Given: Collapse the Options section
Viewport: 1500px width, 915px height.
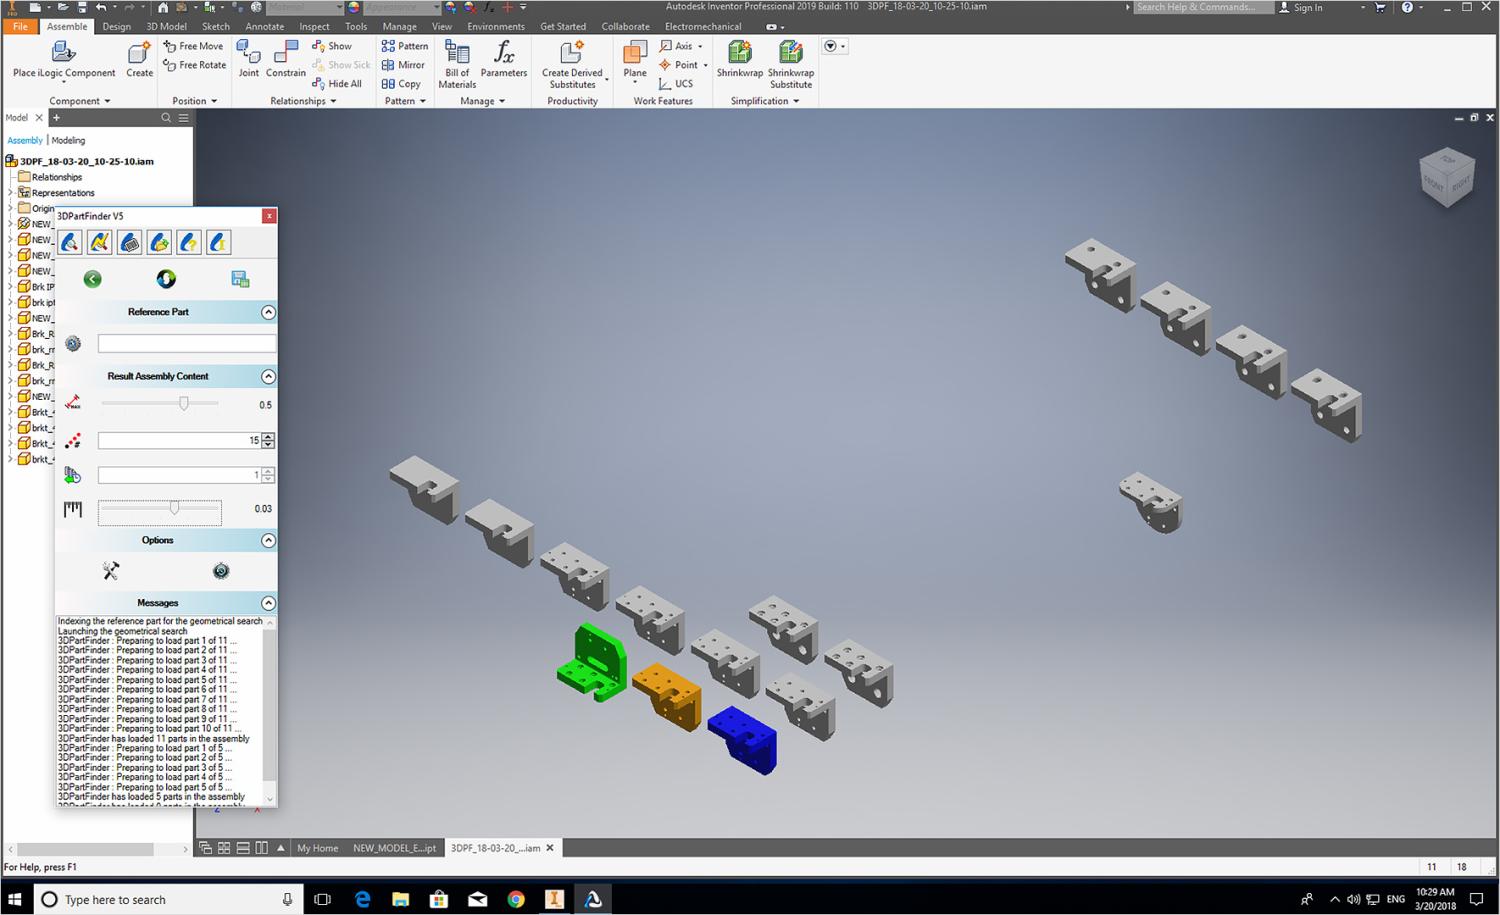Looking at the screenshot, I should coord(268,540).
